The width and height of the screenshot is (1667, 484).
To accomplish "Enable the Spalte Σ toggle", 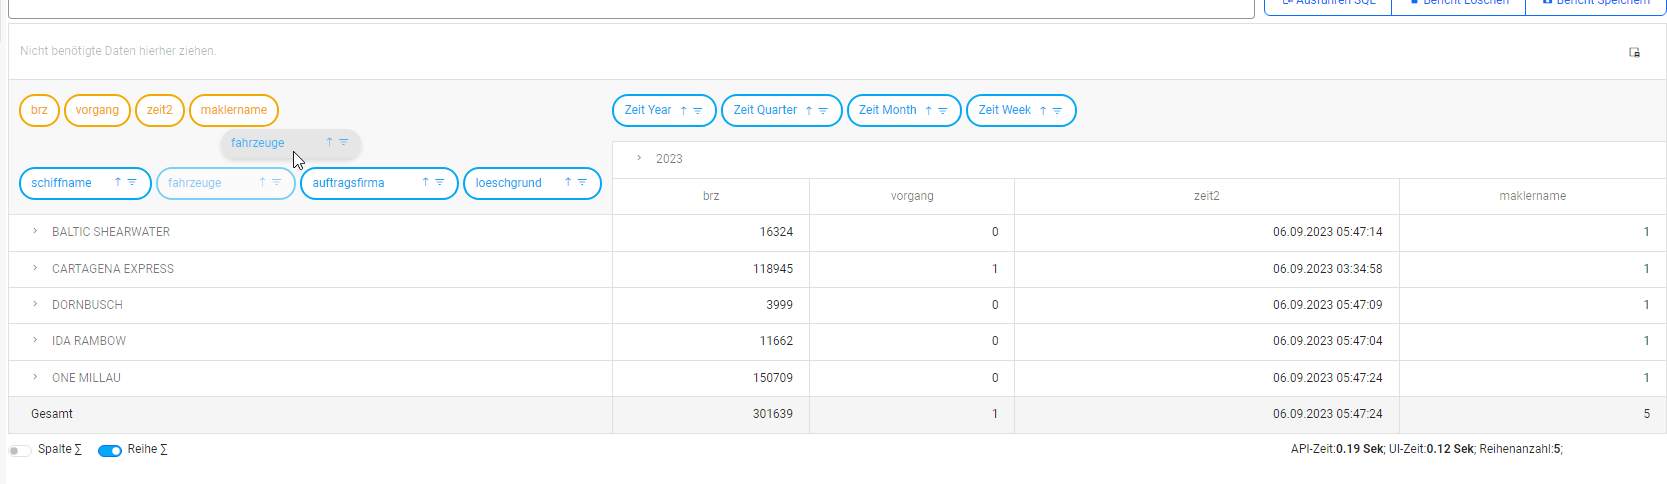I will (20, 450).
